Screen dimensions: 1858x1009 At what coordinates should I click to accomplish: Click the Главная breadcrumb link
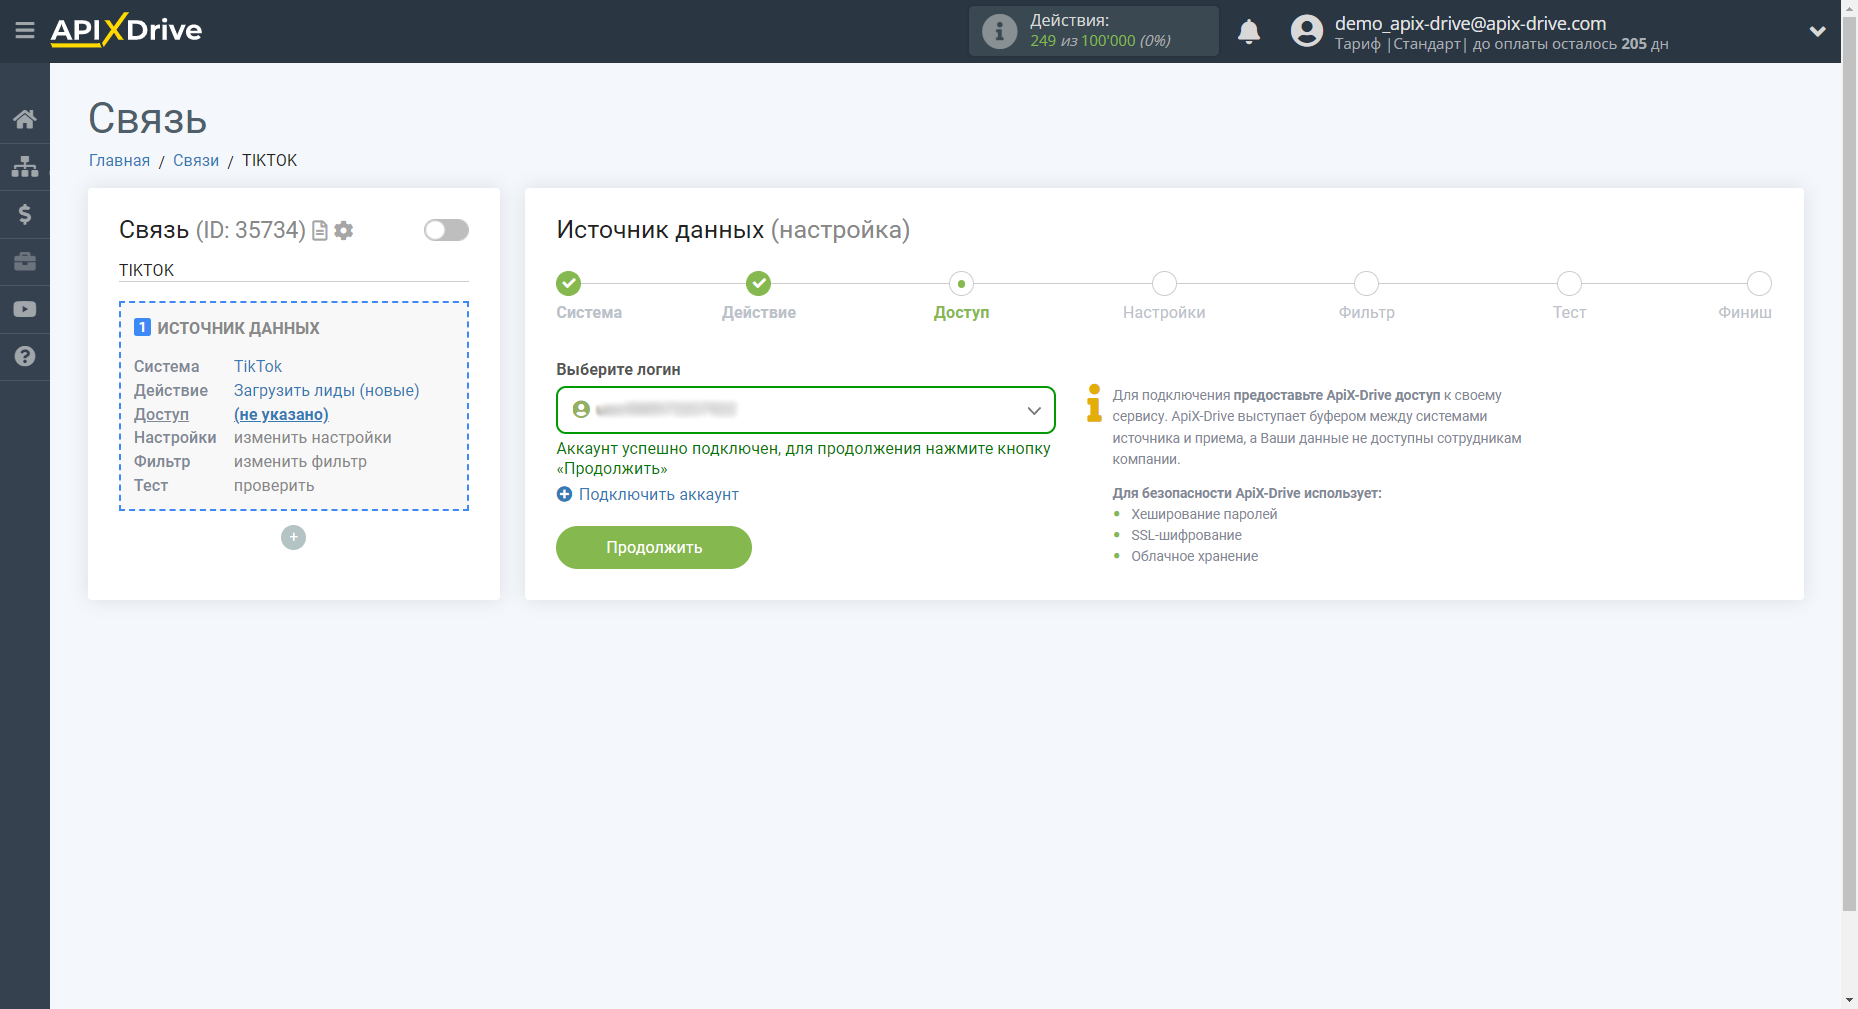point(119,160)
